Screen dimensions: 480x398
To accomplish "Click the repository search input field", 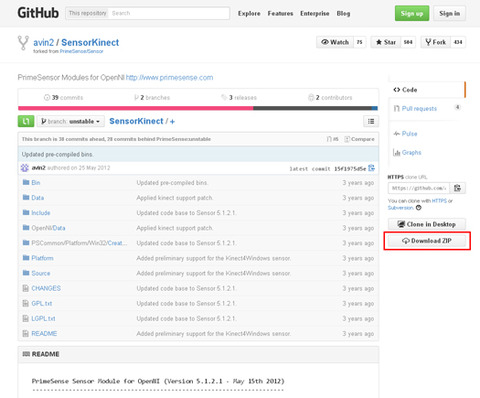I will point(169,13).
